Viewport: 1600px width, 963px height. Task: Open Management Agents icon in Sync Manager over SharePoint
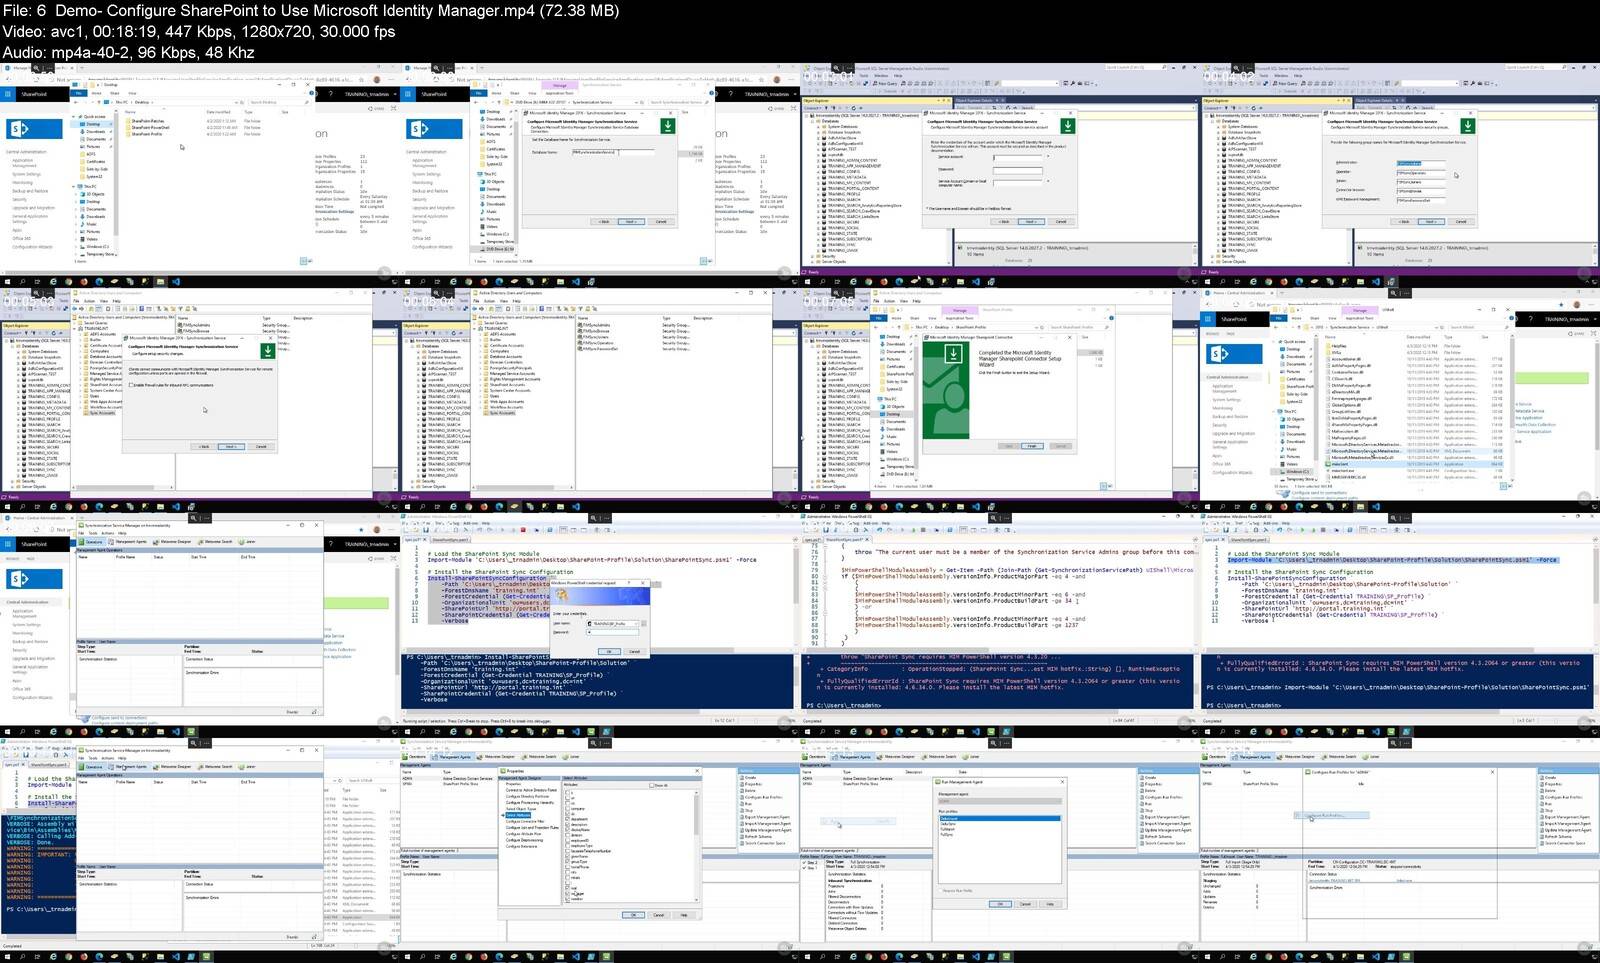[x=112, y=542]
